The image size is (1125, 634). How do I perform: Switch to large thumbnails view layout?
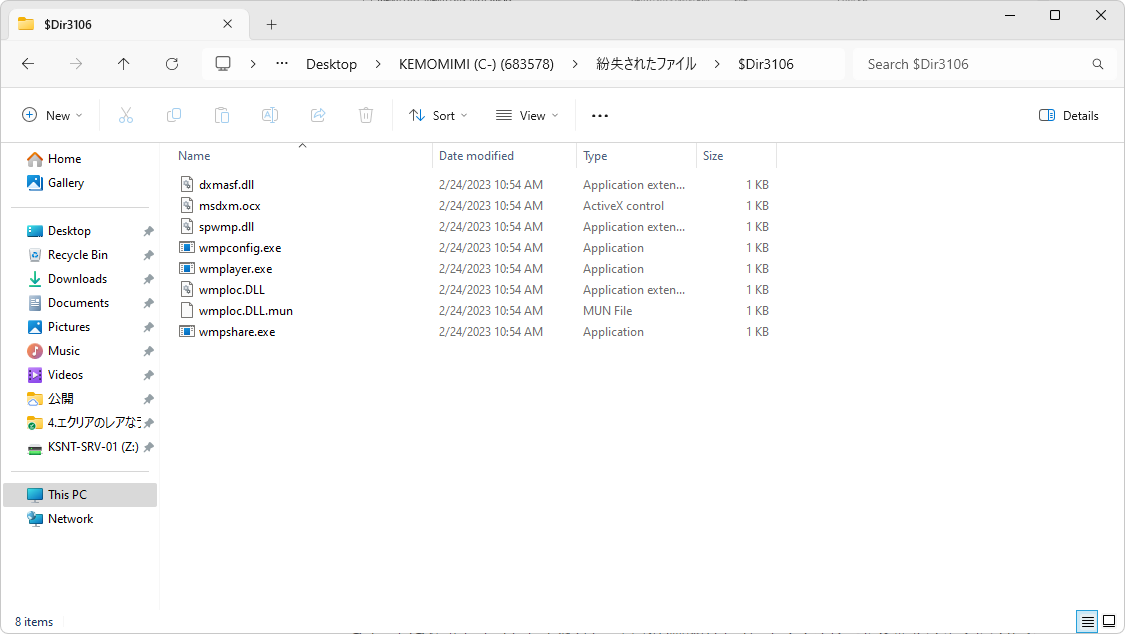click(x=1108, y=622)
